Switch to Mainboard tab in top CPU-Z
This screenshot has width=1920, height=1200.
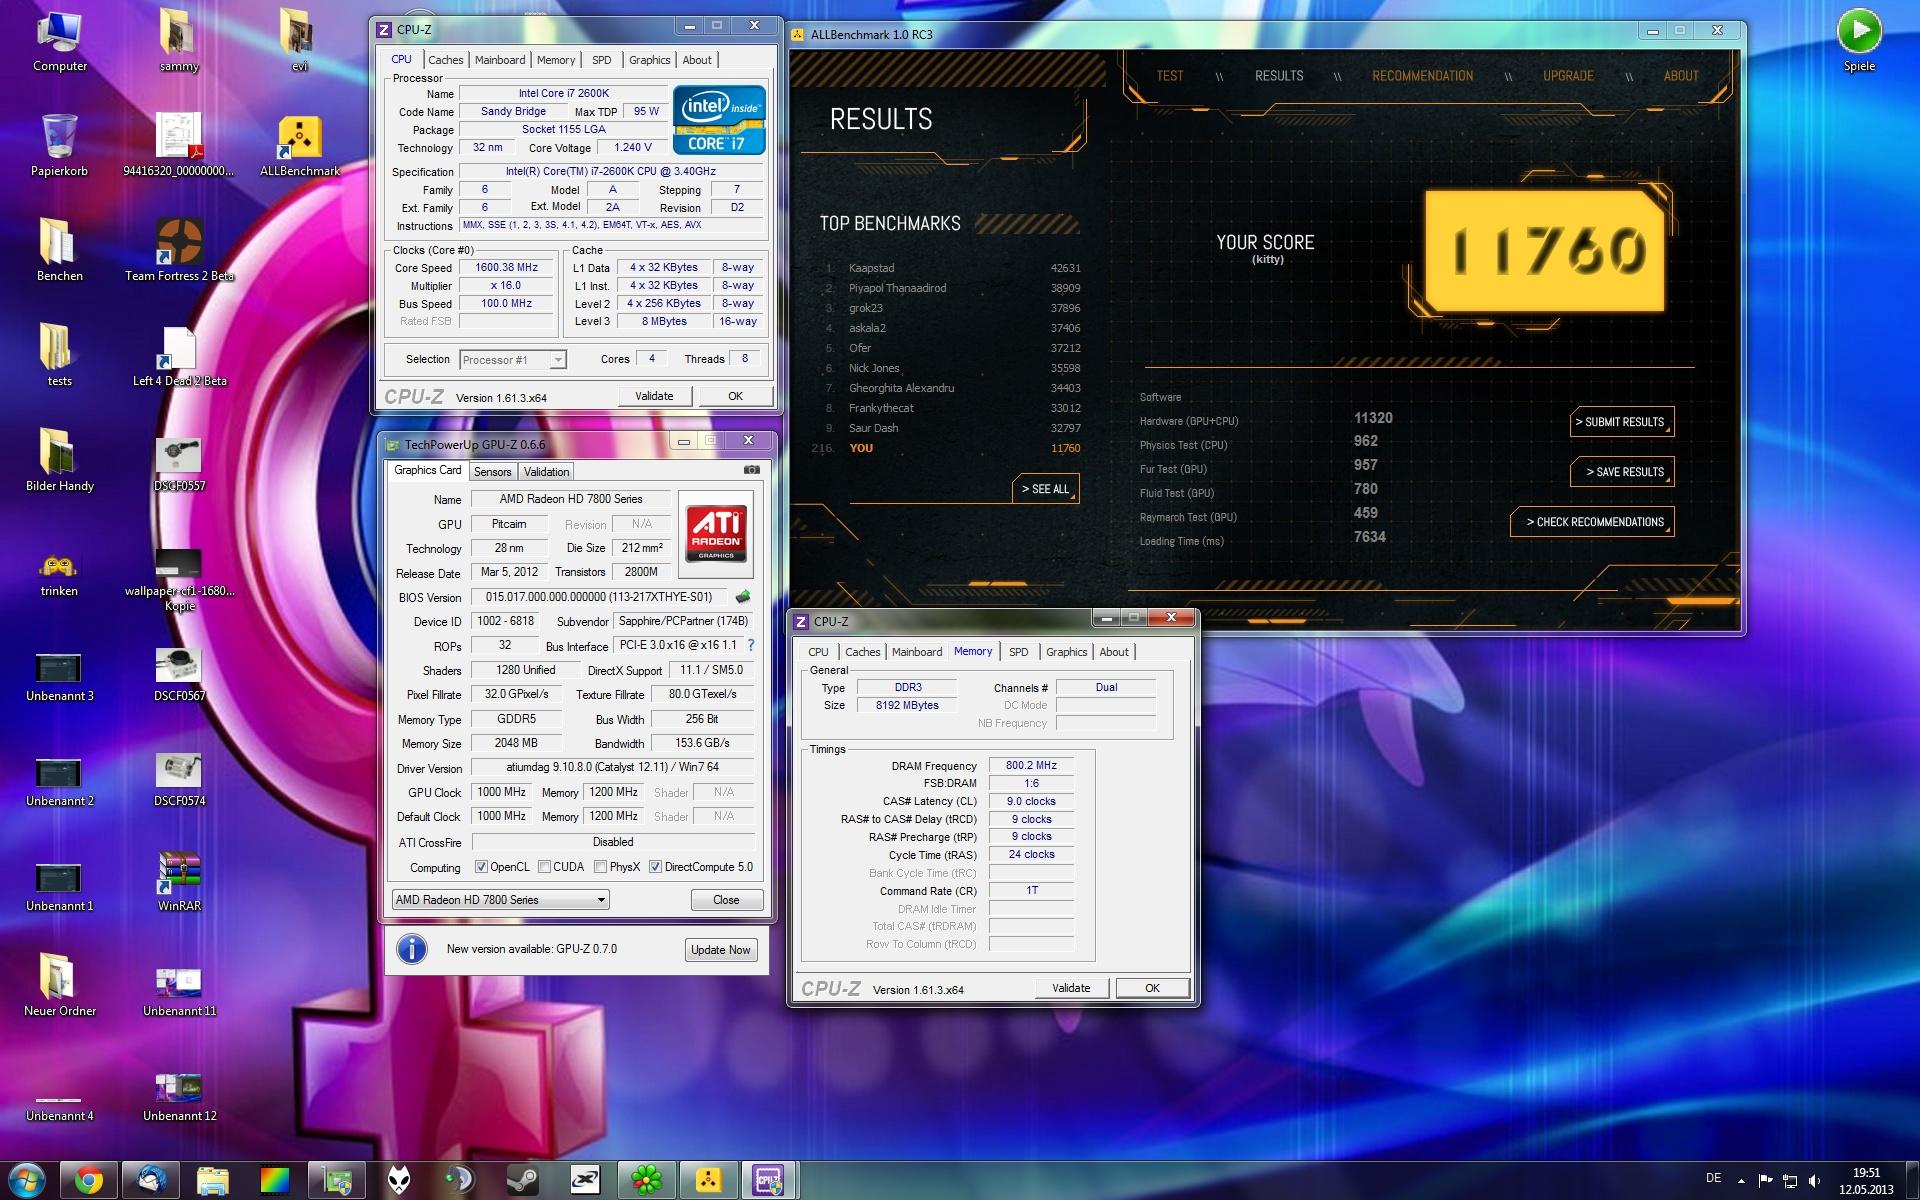(500, 60)
